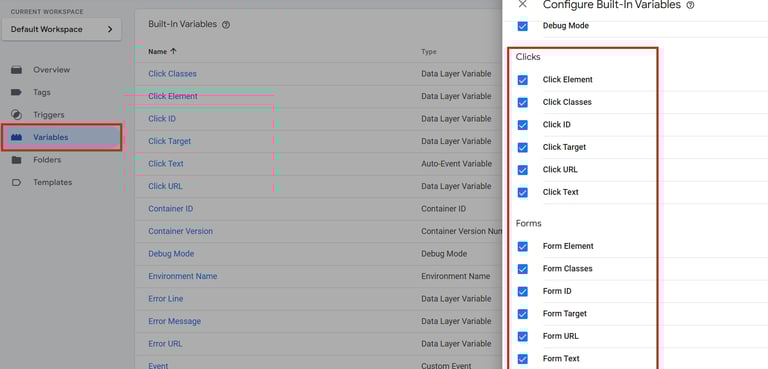
Task: Open the Error URL variable link
Action: pos(165,344)
